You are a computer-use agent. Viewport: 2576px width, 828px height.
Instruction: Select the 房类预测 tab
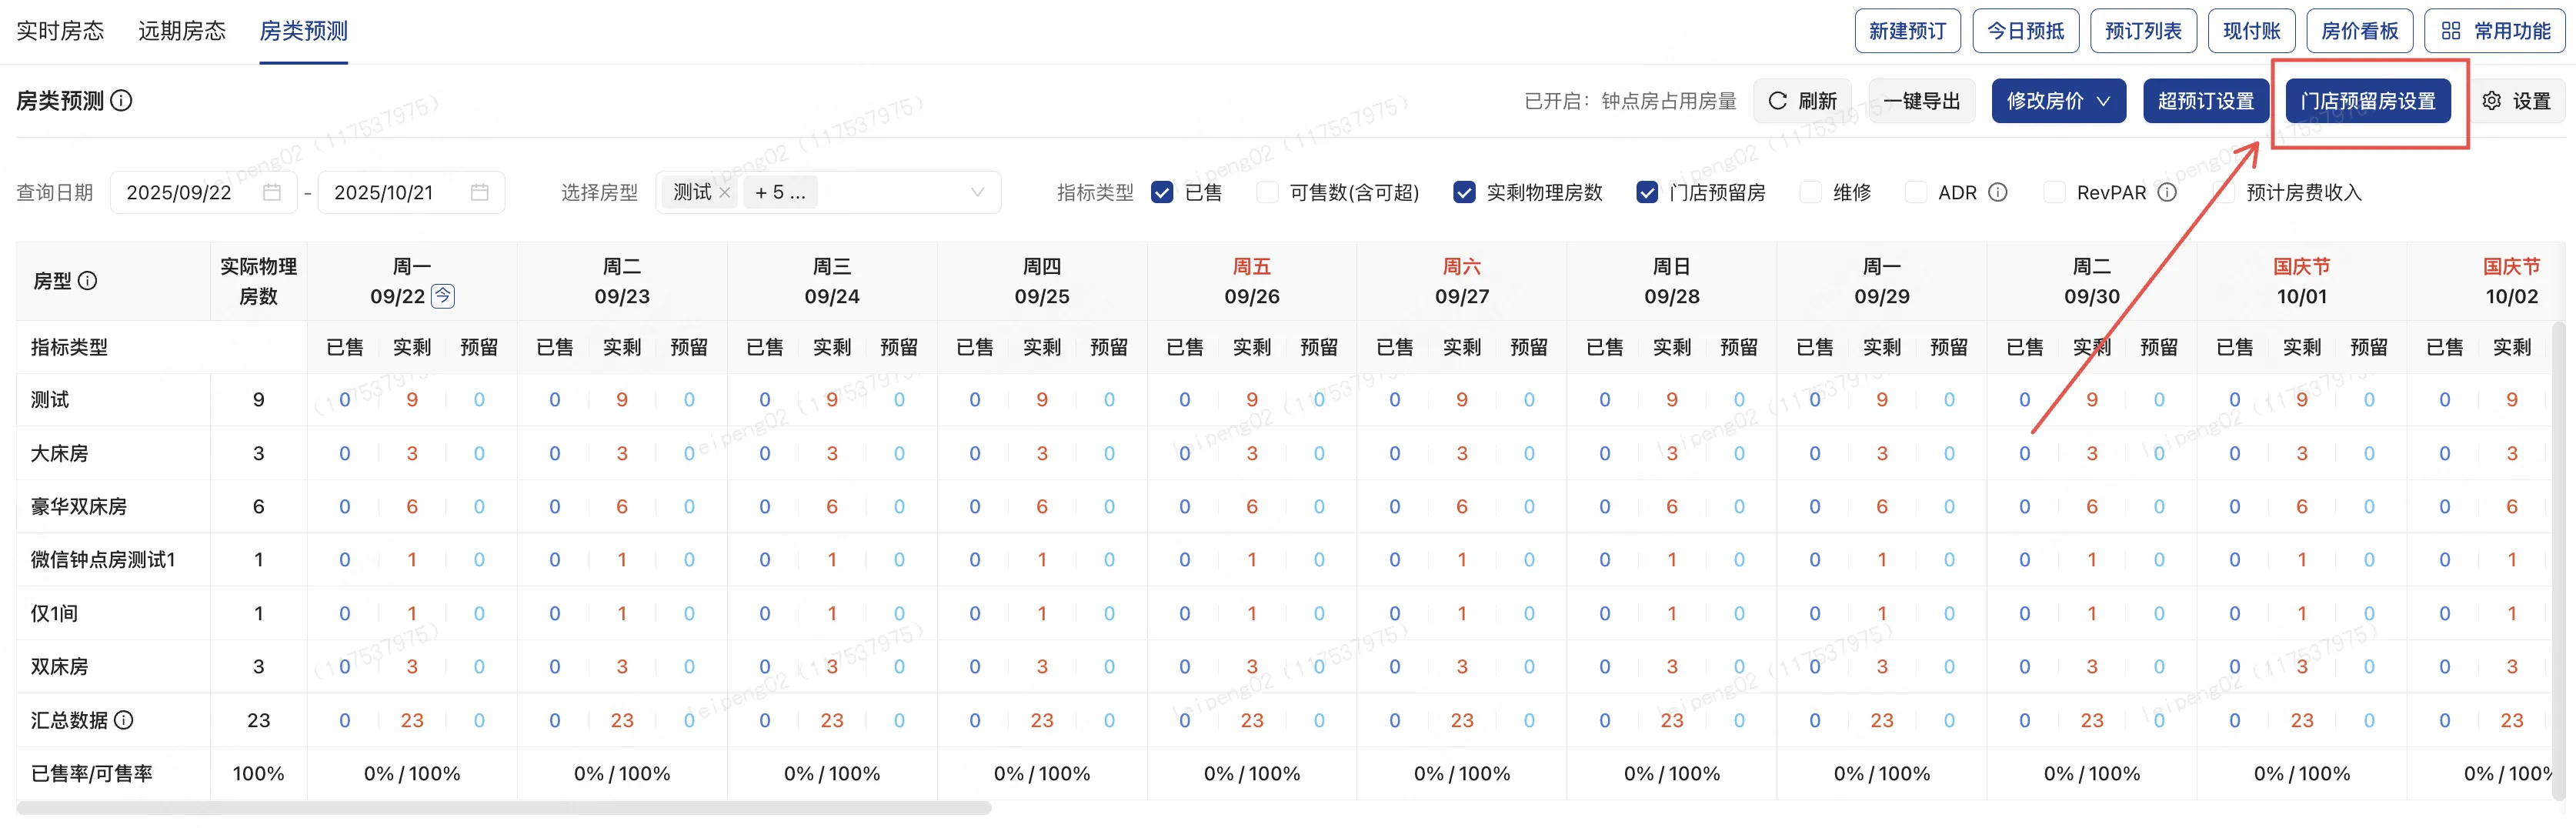tap(303, 31)
